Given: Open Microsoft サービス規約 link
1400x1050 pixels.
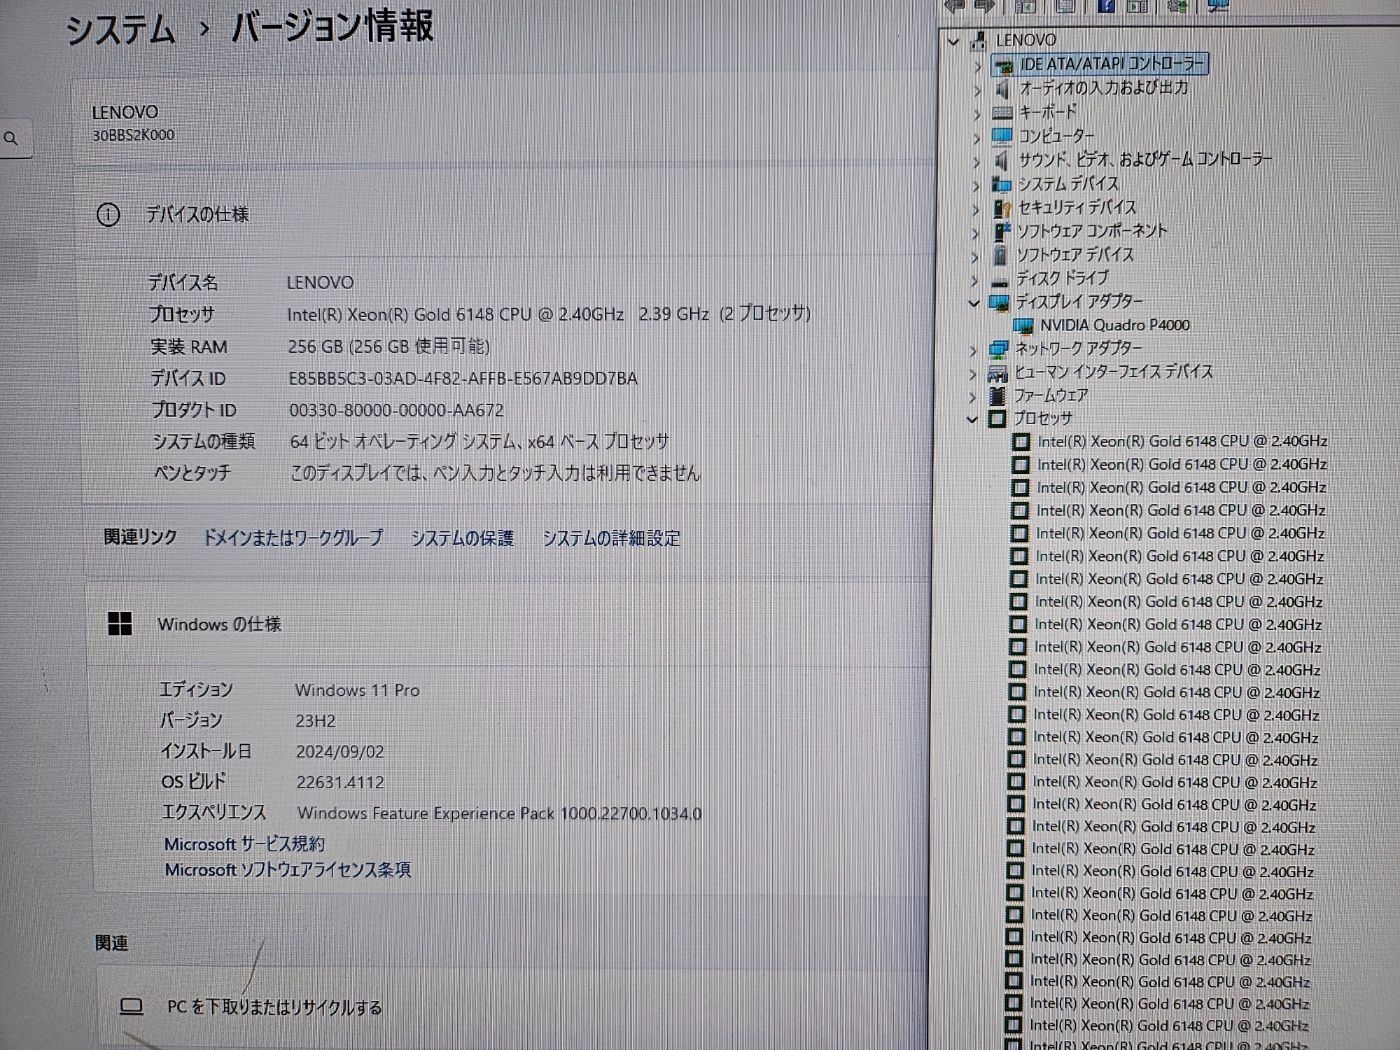Looking at the screenshot, I should pos(244,844).
